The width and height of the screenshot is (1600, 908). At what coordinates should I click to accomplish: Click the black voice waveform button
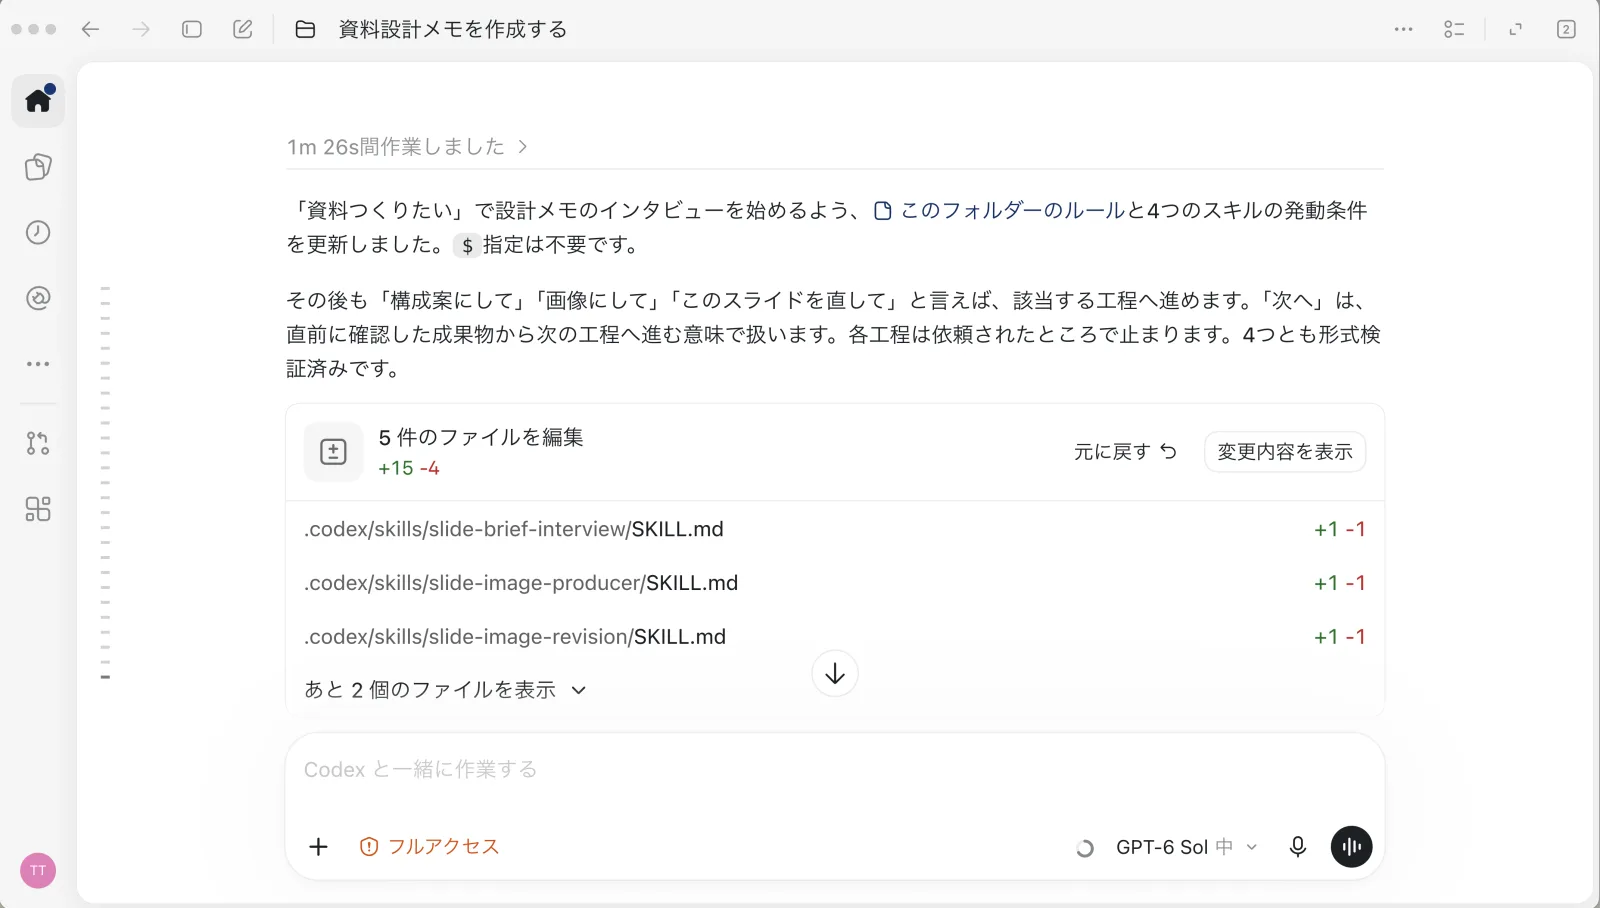(1352, 847)
